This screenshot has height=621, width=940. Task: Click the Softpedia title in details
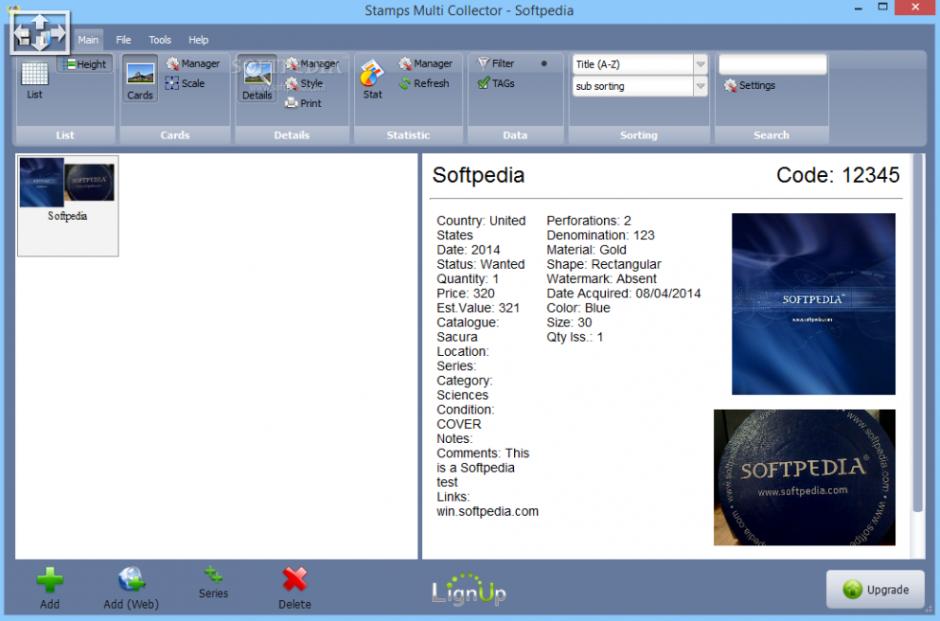(x=478, y=175)
